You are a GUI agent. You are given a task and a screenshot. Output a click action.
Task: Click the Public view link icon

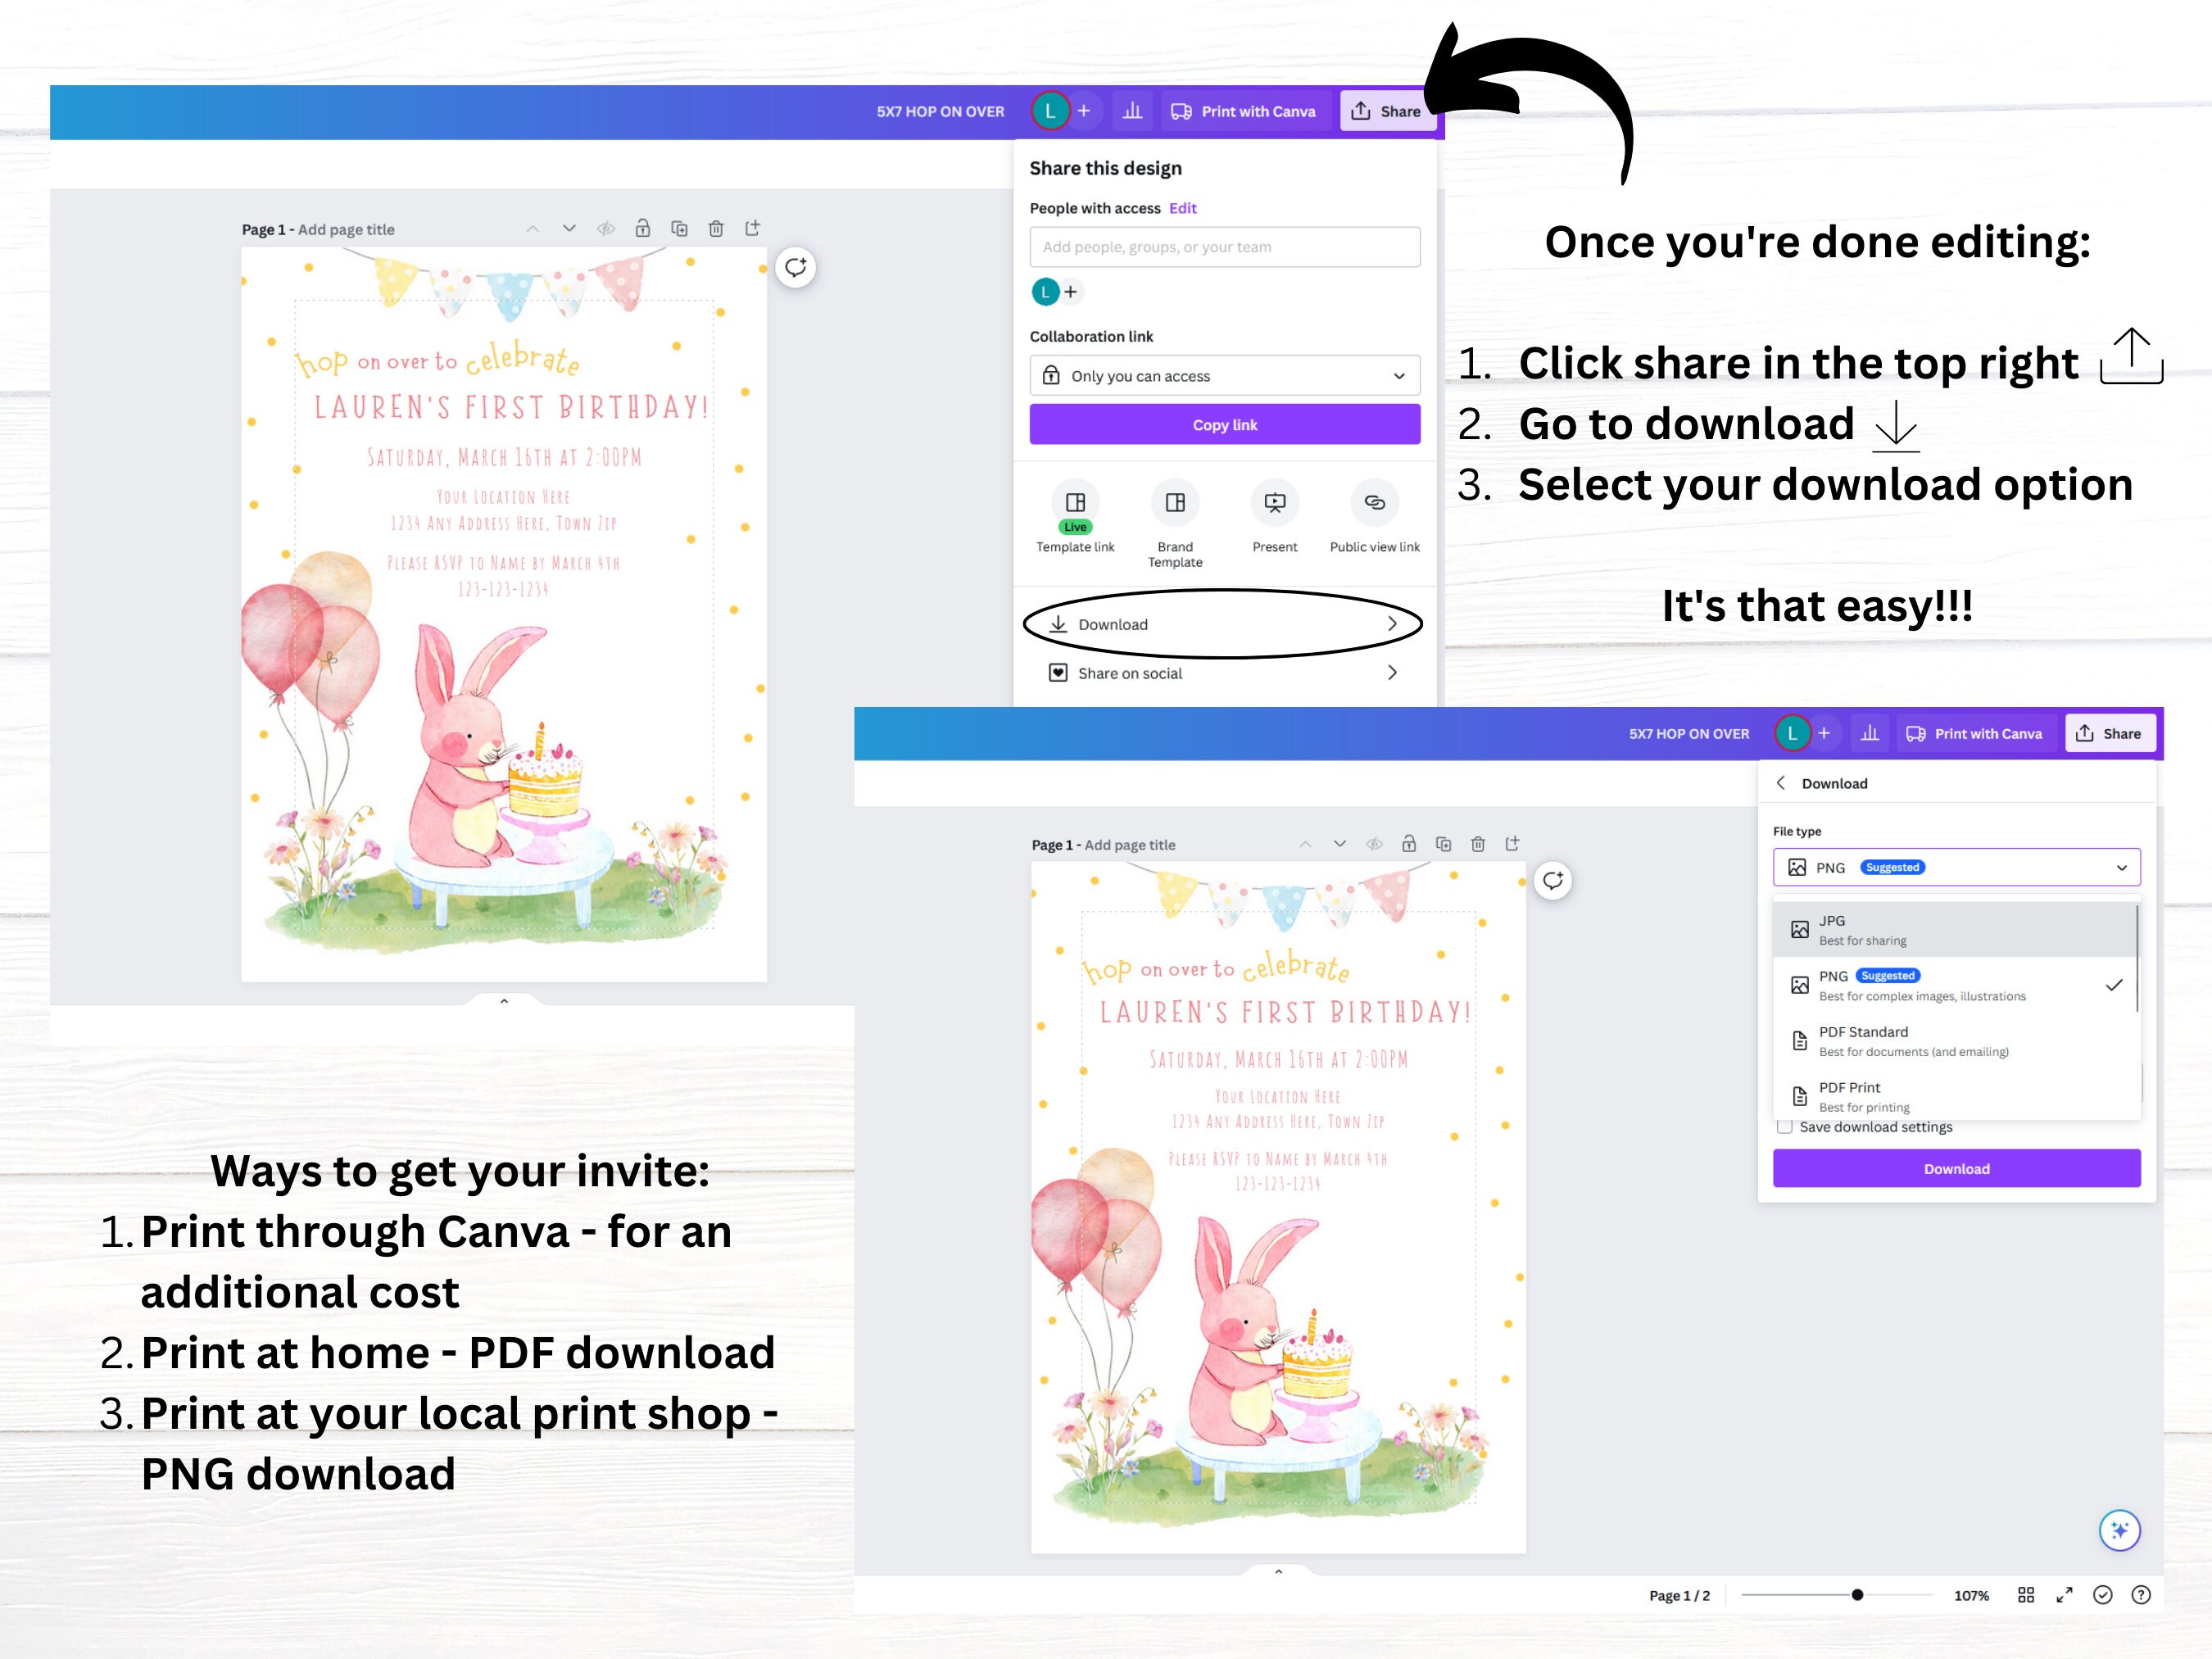tap(1375, 505)
